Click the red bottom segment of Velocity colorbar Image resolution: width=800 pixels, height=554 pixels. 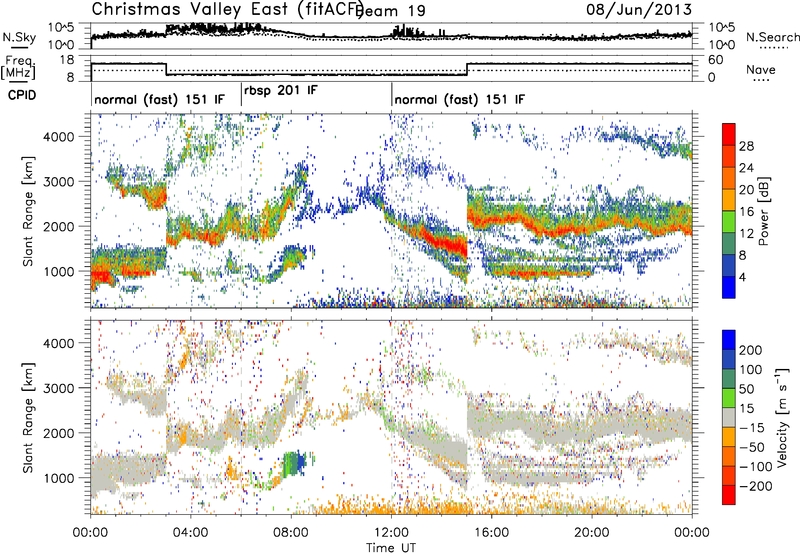click(x=729, y=495)
